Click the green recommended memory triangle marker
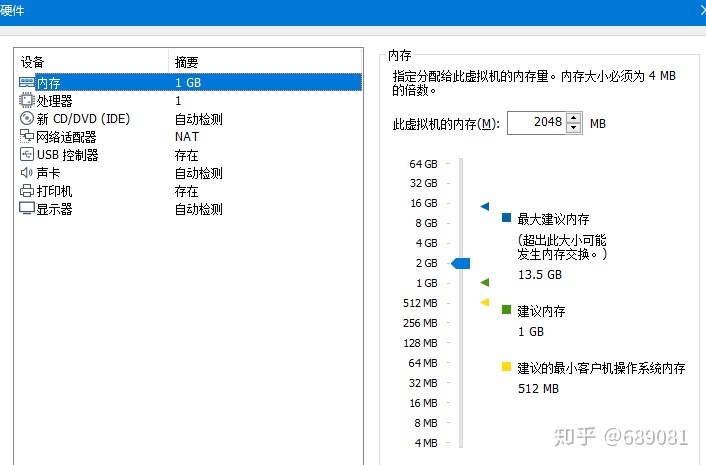 pos(484,282)
